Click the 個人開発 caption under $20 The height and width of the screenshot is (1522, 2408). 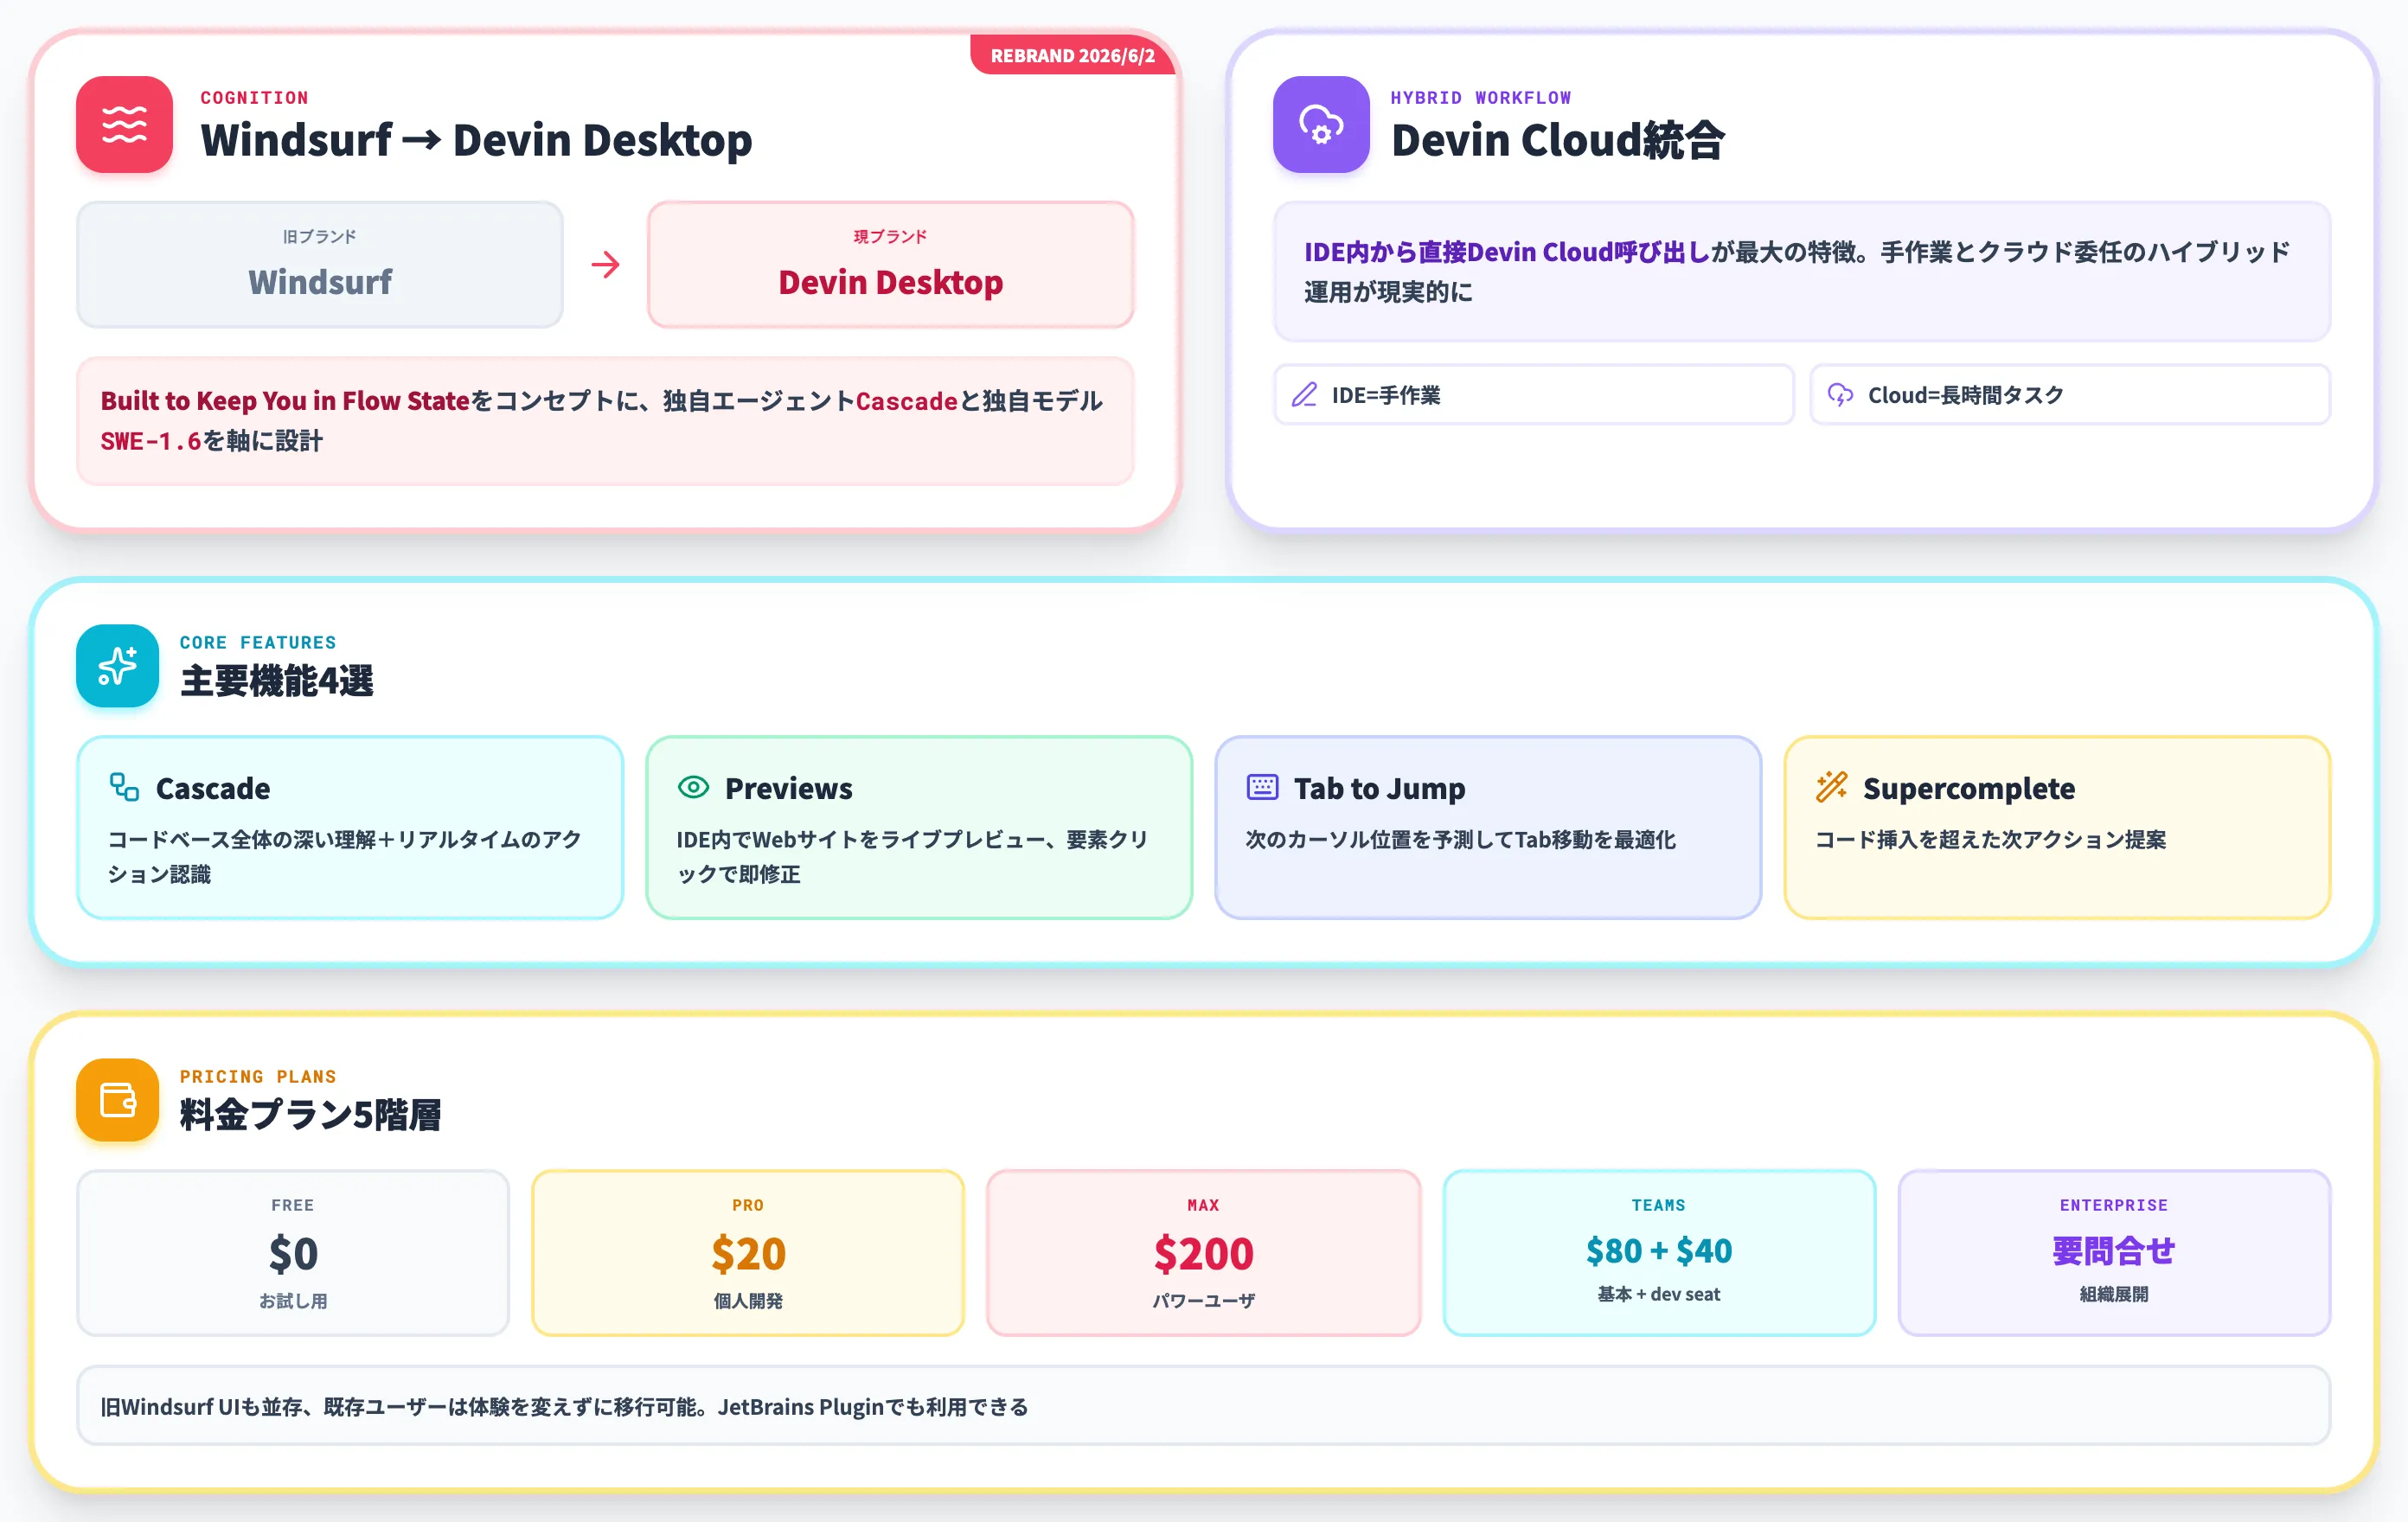[748, 1301]
